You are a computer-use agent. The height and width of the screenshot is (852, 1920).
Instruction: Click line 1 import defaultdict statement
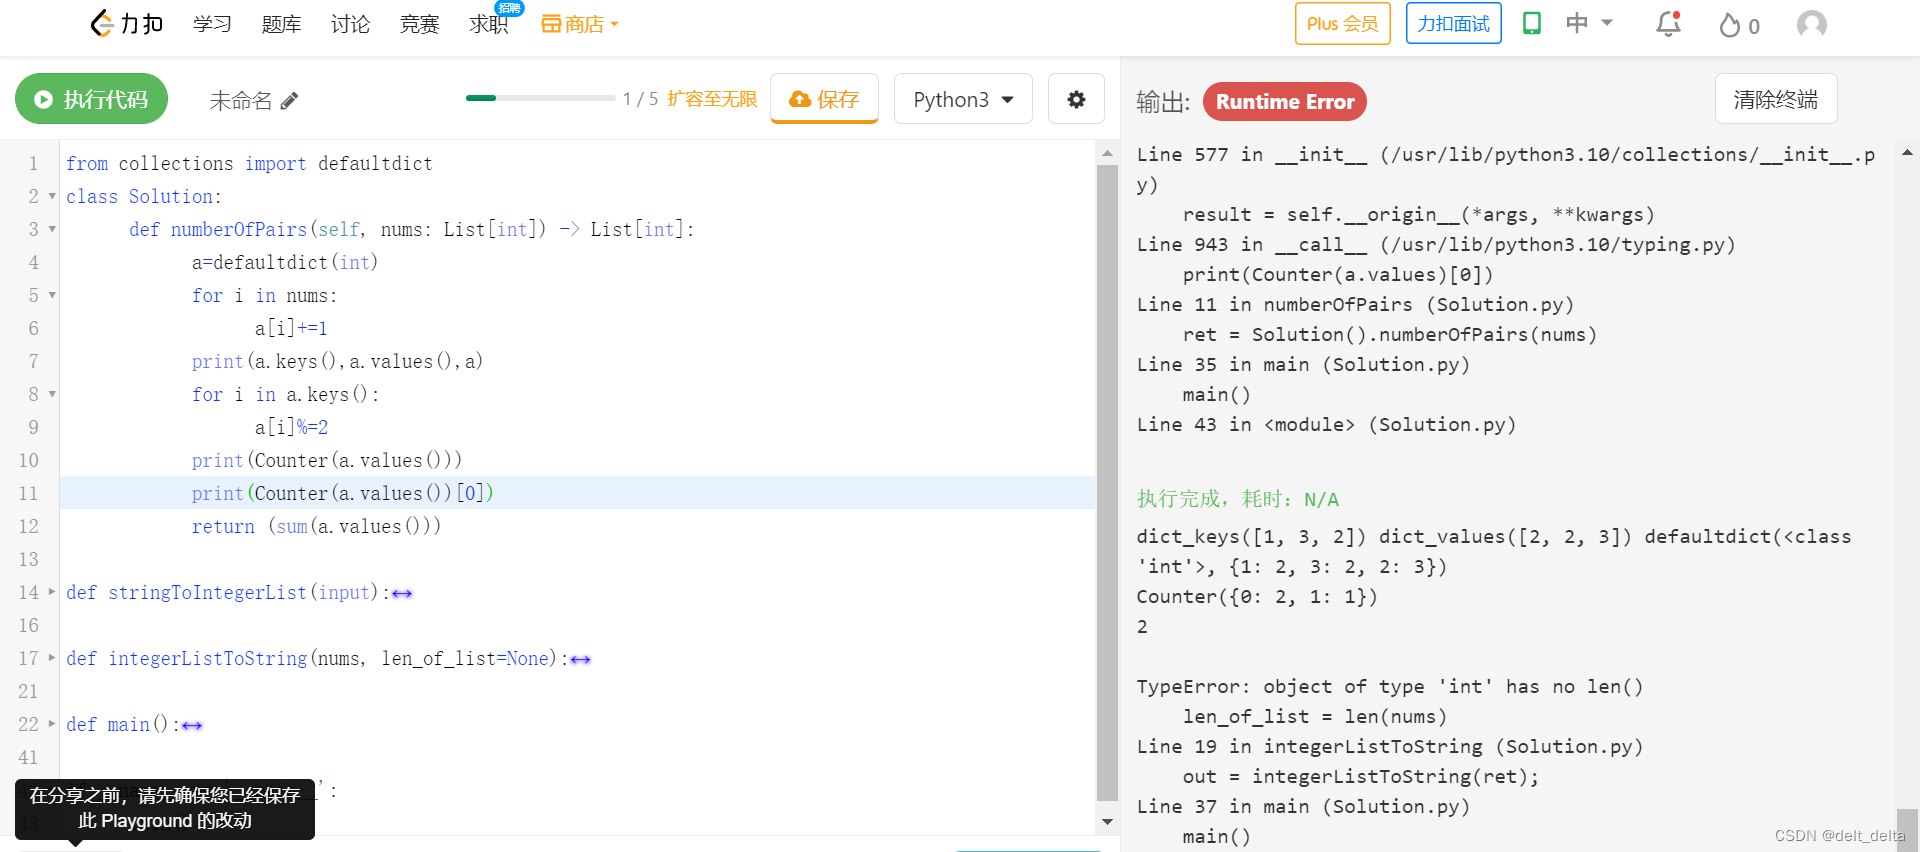(x=249, y=163)
